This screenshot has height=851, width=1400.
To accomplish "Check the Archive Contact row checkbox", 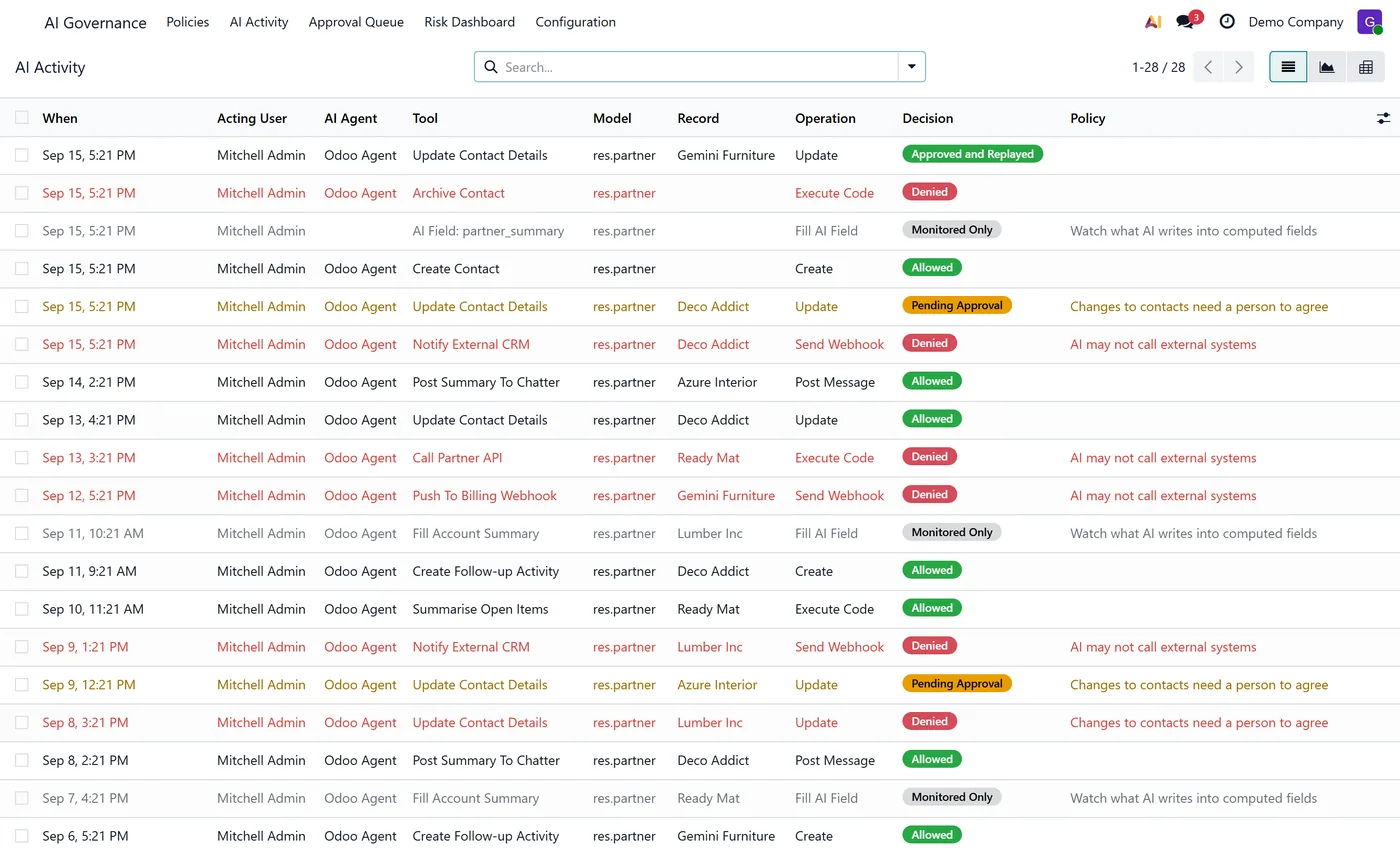I will coord(22,193).
